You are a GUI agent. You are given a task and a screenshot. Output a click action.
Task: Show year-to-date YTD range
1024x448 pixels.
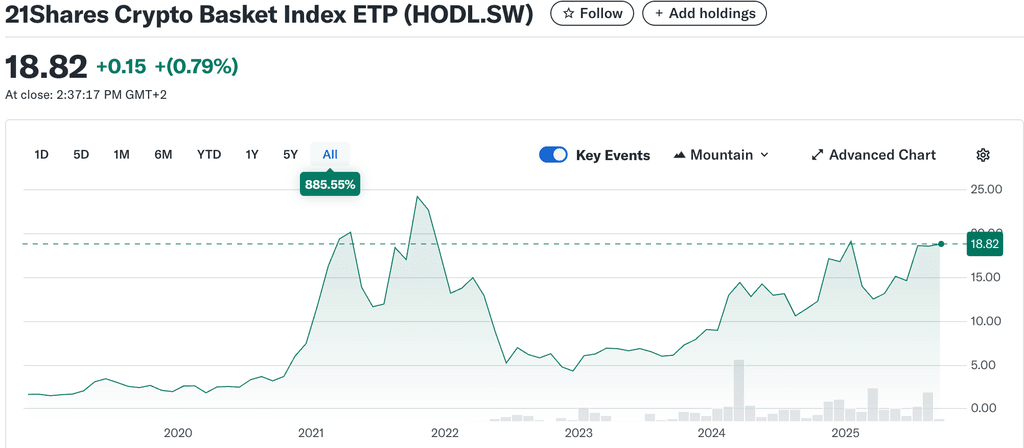(x=209, y=155)
